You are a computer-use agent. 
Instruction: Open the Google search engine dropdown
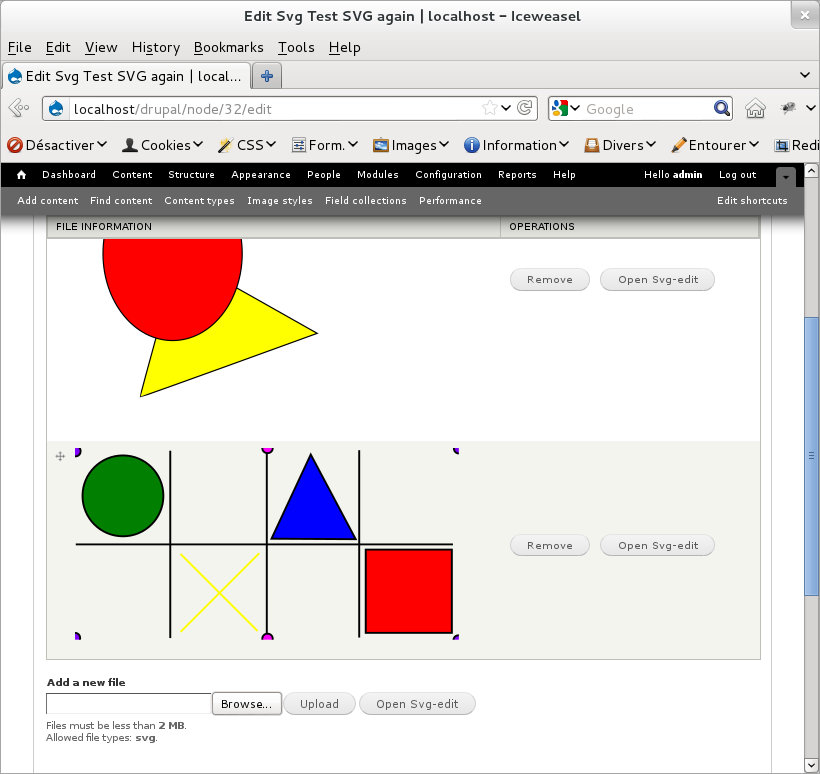[564, 109]
